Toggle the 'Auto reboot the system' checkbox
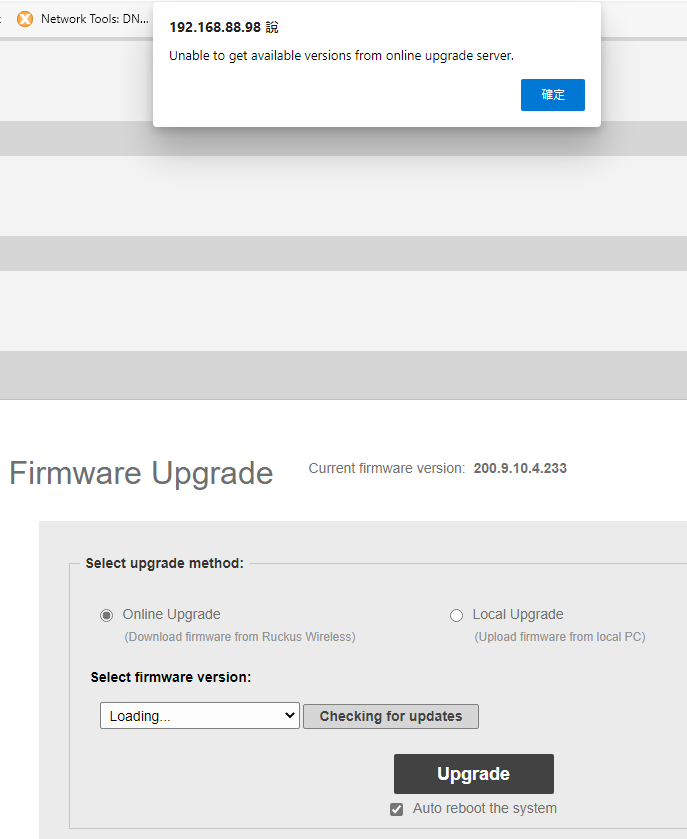 coord(397,809)
